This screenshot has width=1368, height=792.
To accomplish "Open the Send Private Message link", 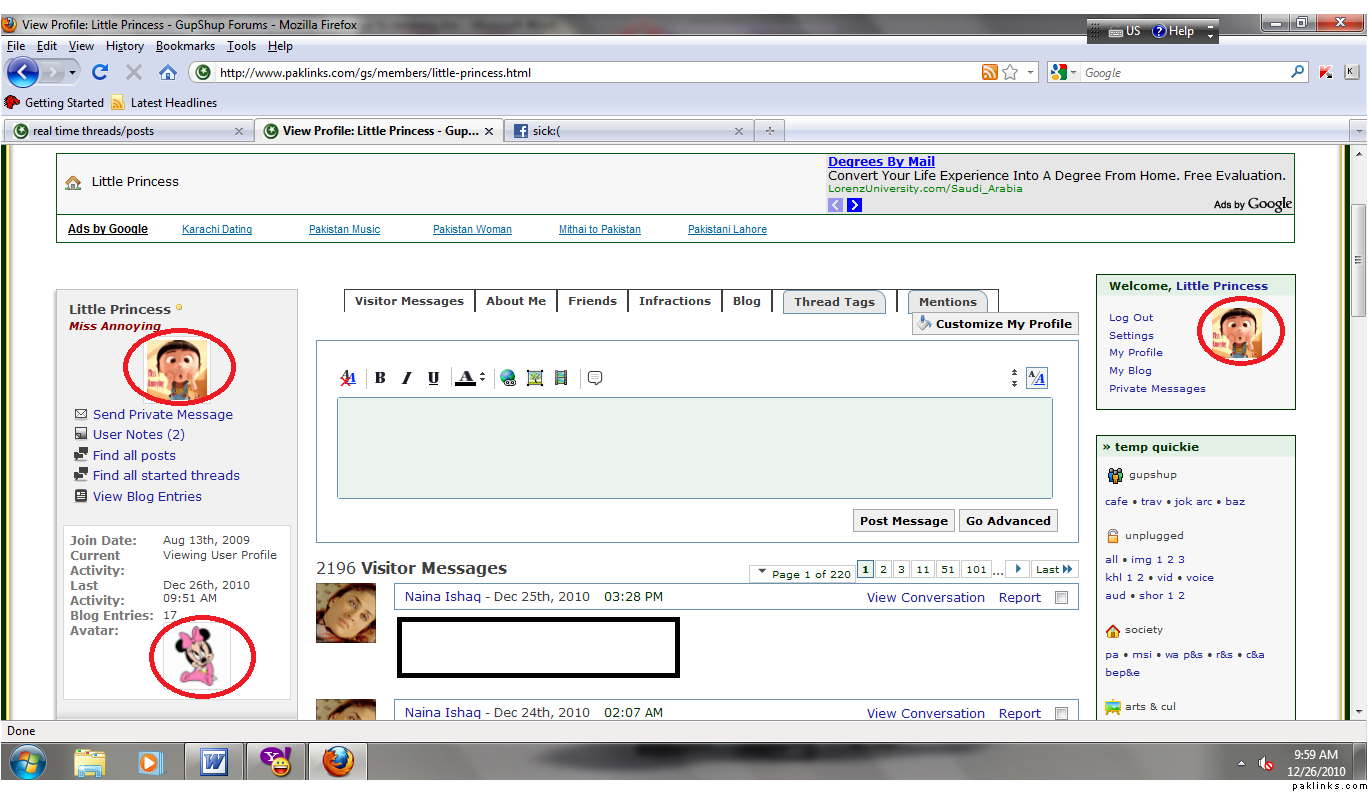I will [162, 414].
